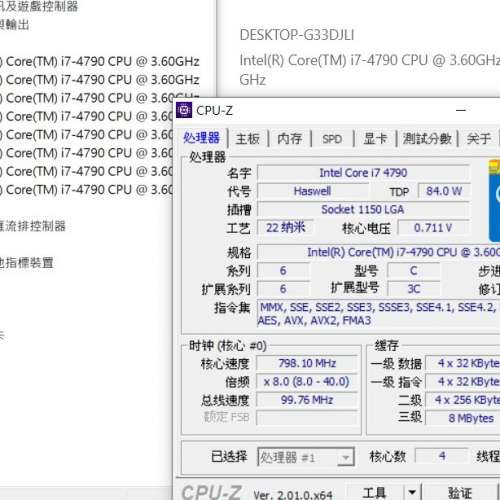Image resolution: width=500 pixels, height=500 pixels.
Task: Click the CPU-Z title bar app icon
Action: click(184, 110)
